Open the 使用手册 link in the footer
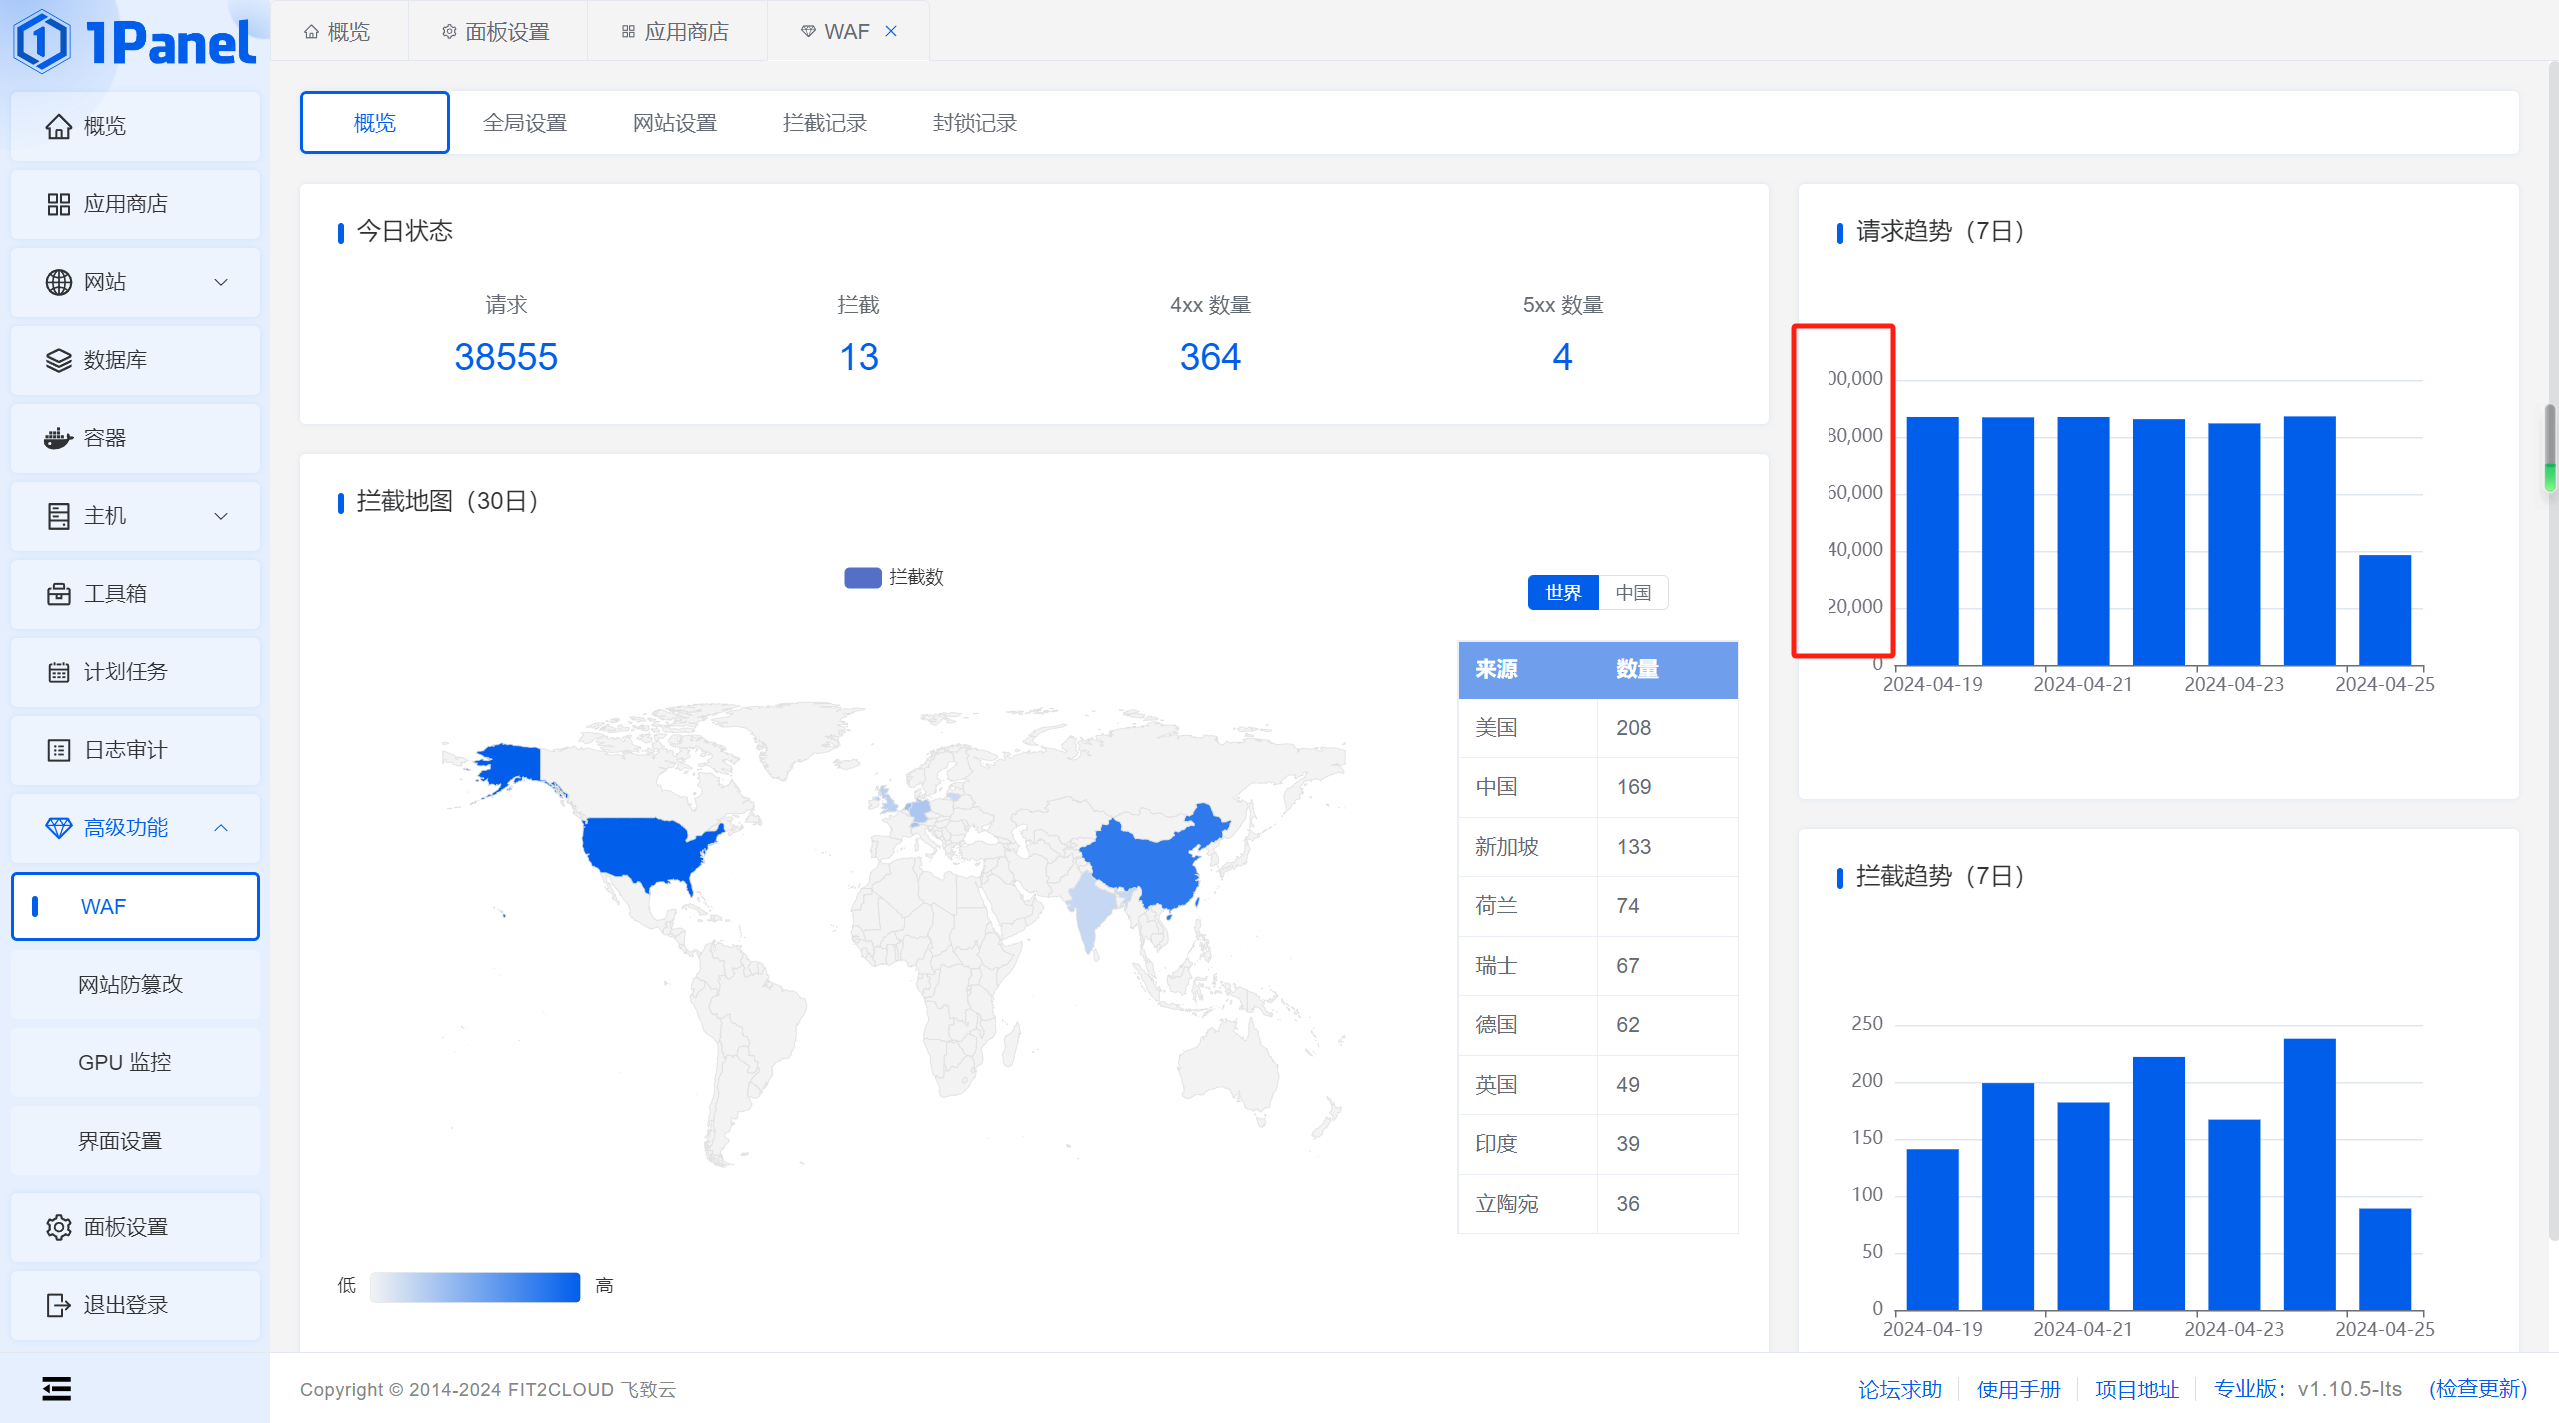Screen dimensions: 2559x1423 [x=2017, y=1389]
